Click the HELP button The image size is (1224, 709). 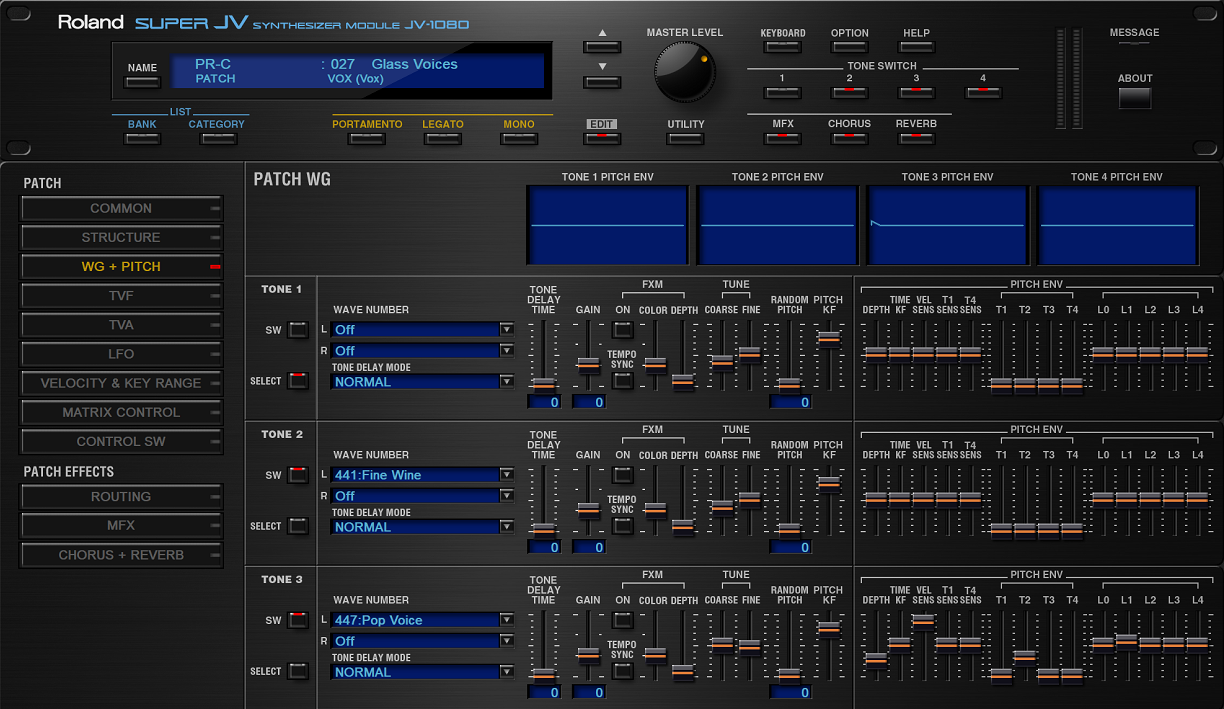916,46
